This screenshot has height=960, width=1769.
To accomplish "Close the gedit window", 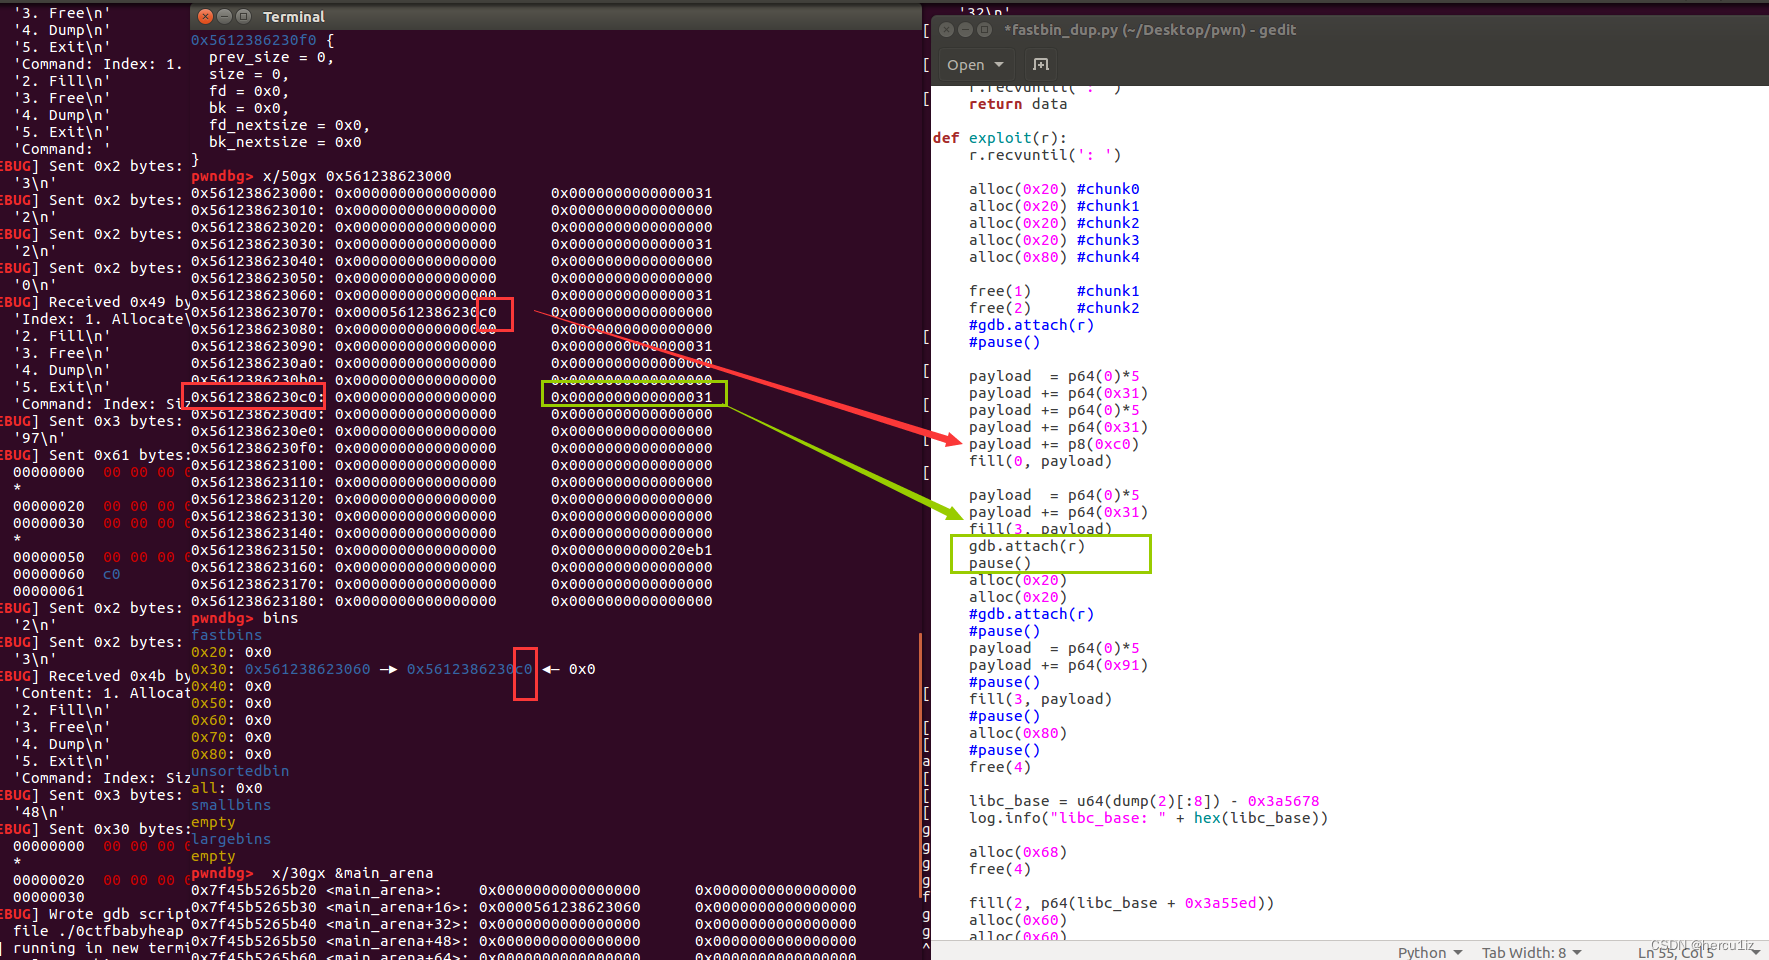I will [946, 30].
